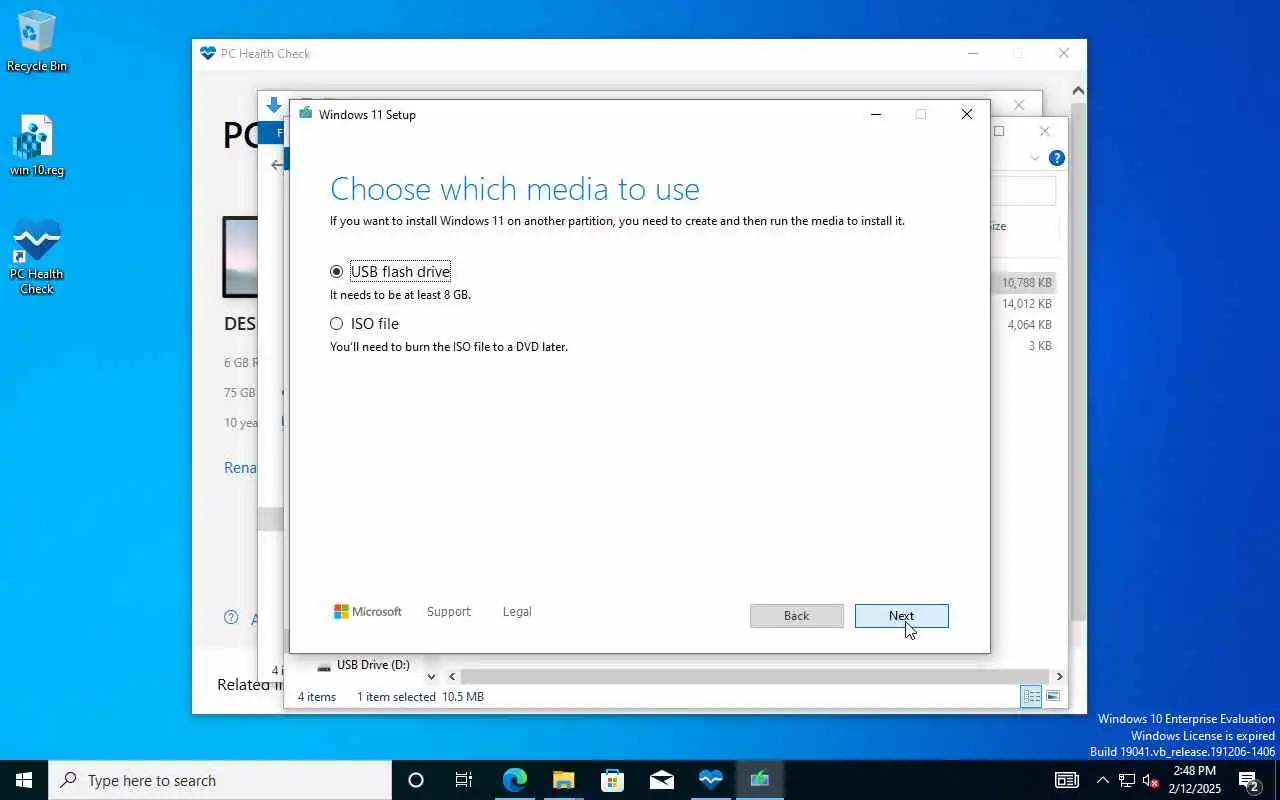Open the notification center icon
This screenshot has width=1280, height=800.
[1249, 780]
